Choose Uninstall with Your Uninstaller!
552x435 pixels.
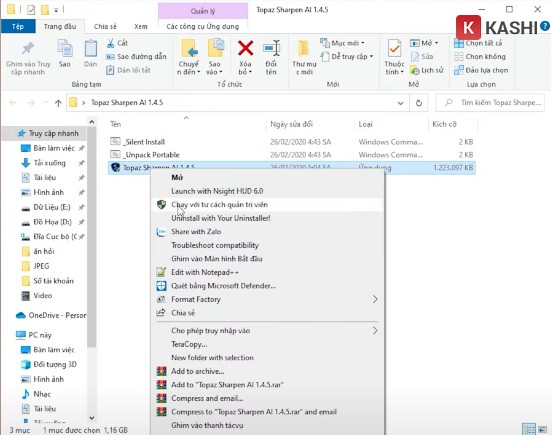click(268, 218)
